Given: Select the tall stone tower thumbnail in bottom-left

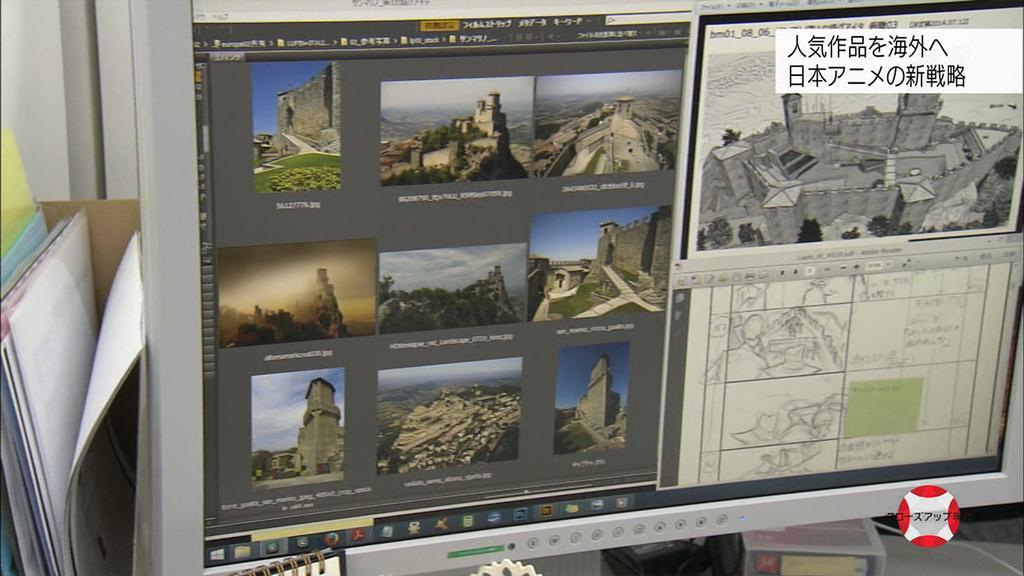Looking at the screenshot, I should (298, 426).
